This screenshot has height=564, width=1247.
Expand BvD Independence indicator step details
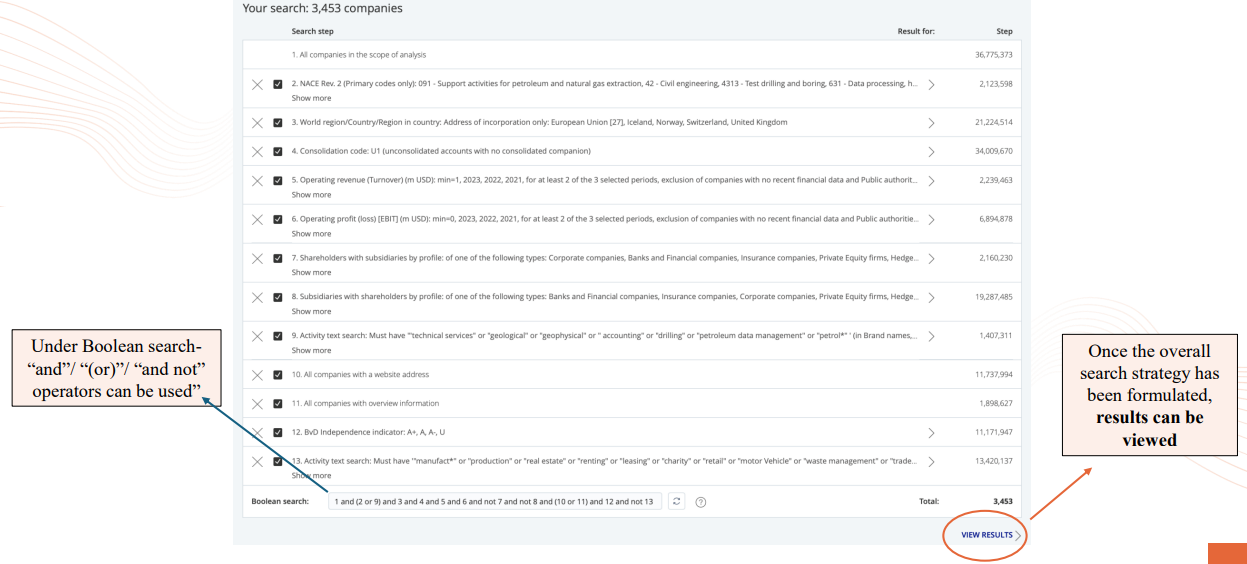(x=931, y=433)
